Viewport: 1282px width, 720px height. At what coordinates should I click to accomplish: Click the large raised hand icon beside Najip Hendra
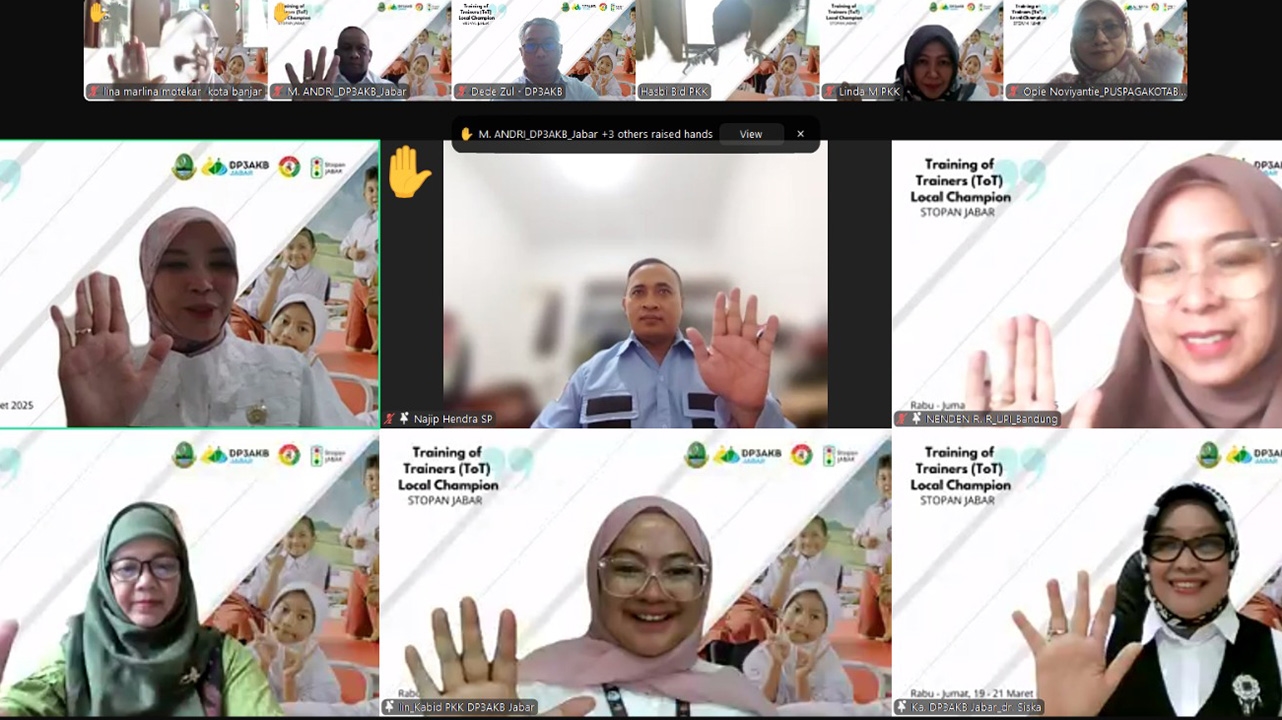[408, 173]
